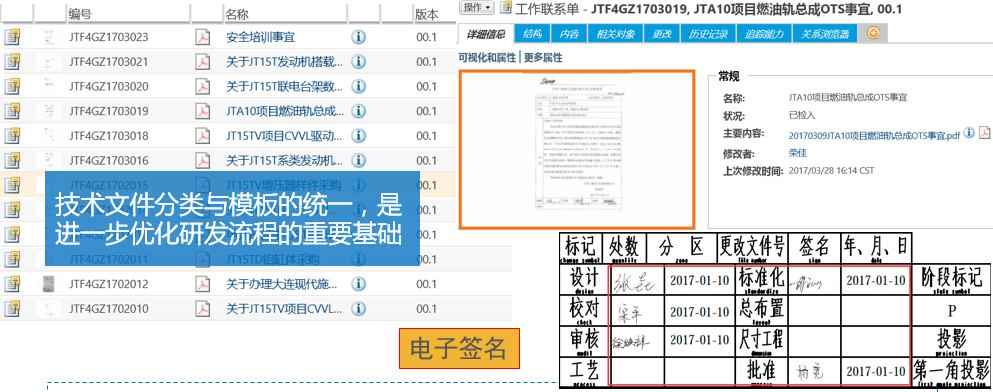Click timestamp 2017/03/28 16:14 CST

(x=831, y=171)
